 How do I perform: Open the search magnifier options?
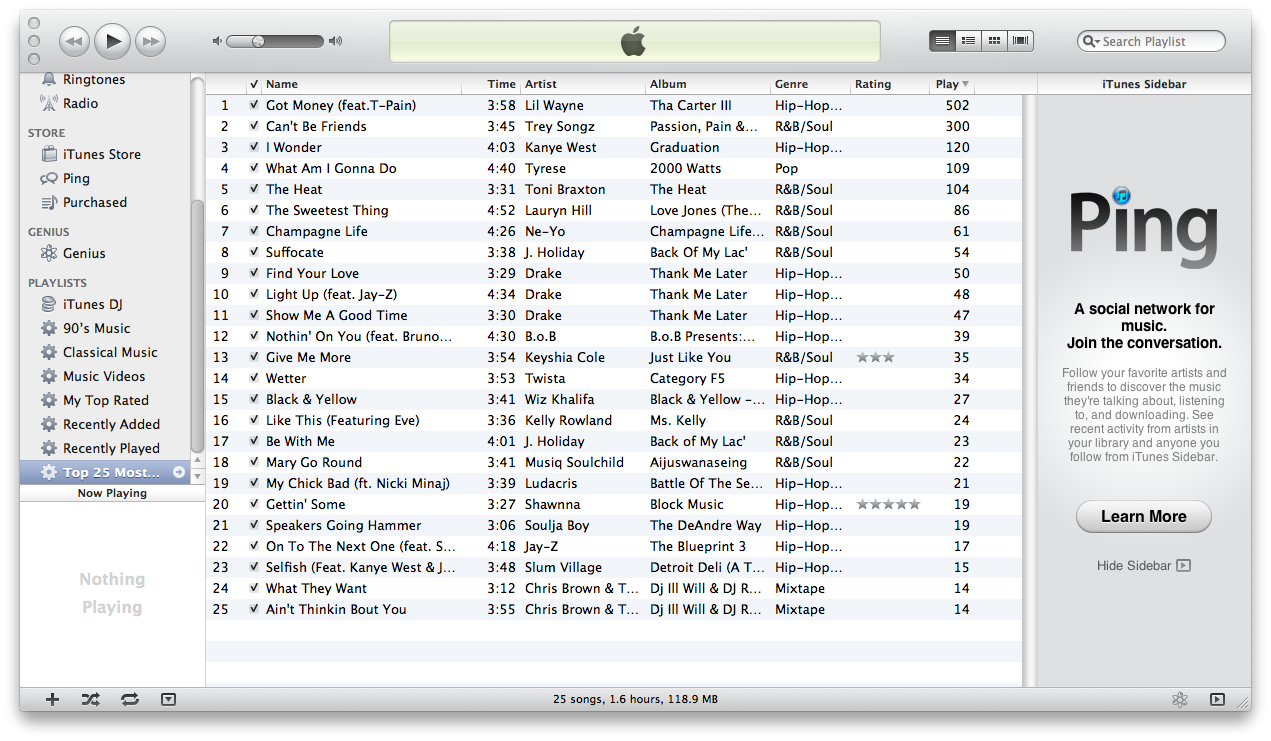pyautogui.click(x=1090, y=41)
